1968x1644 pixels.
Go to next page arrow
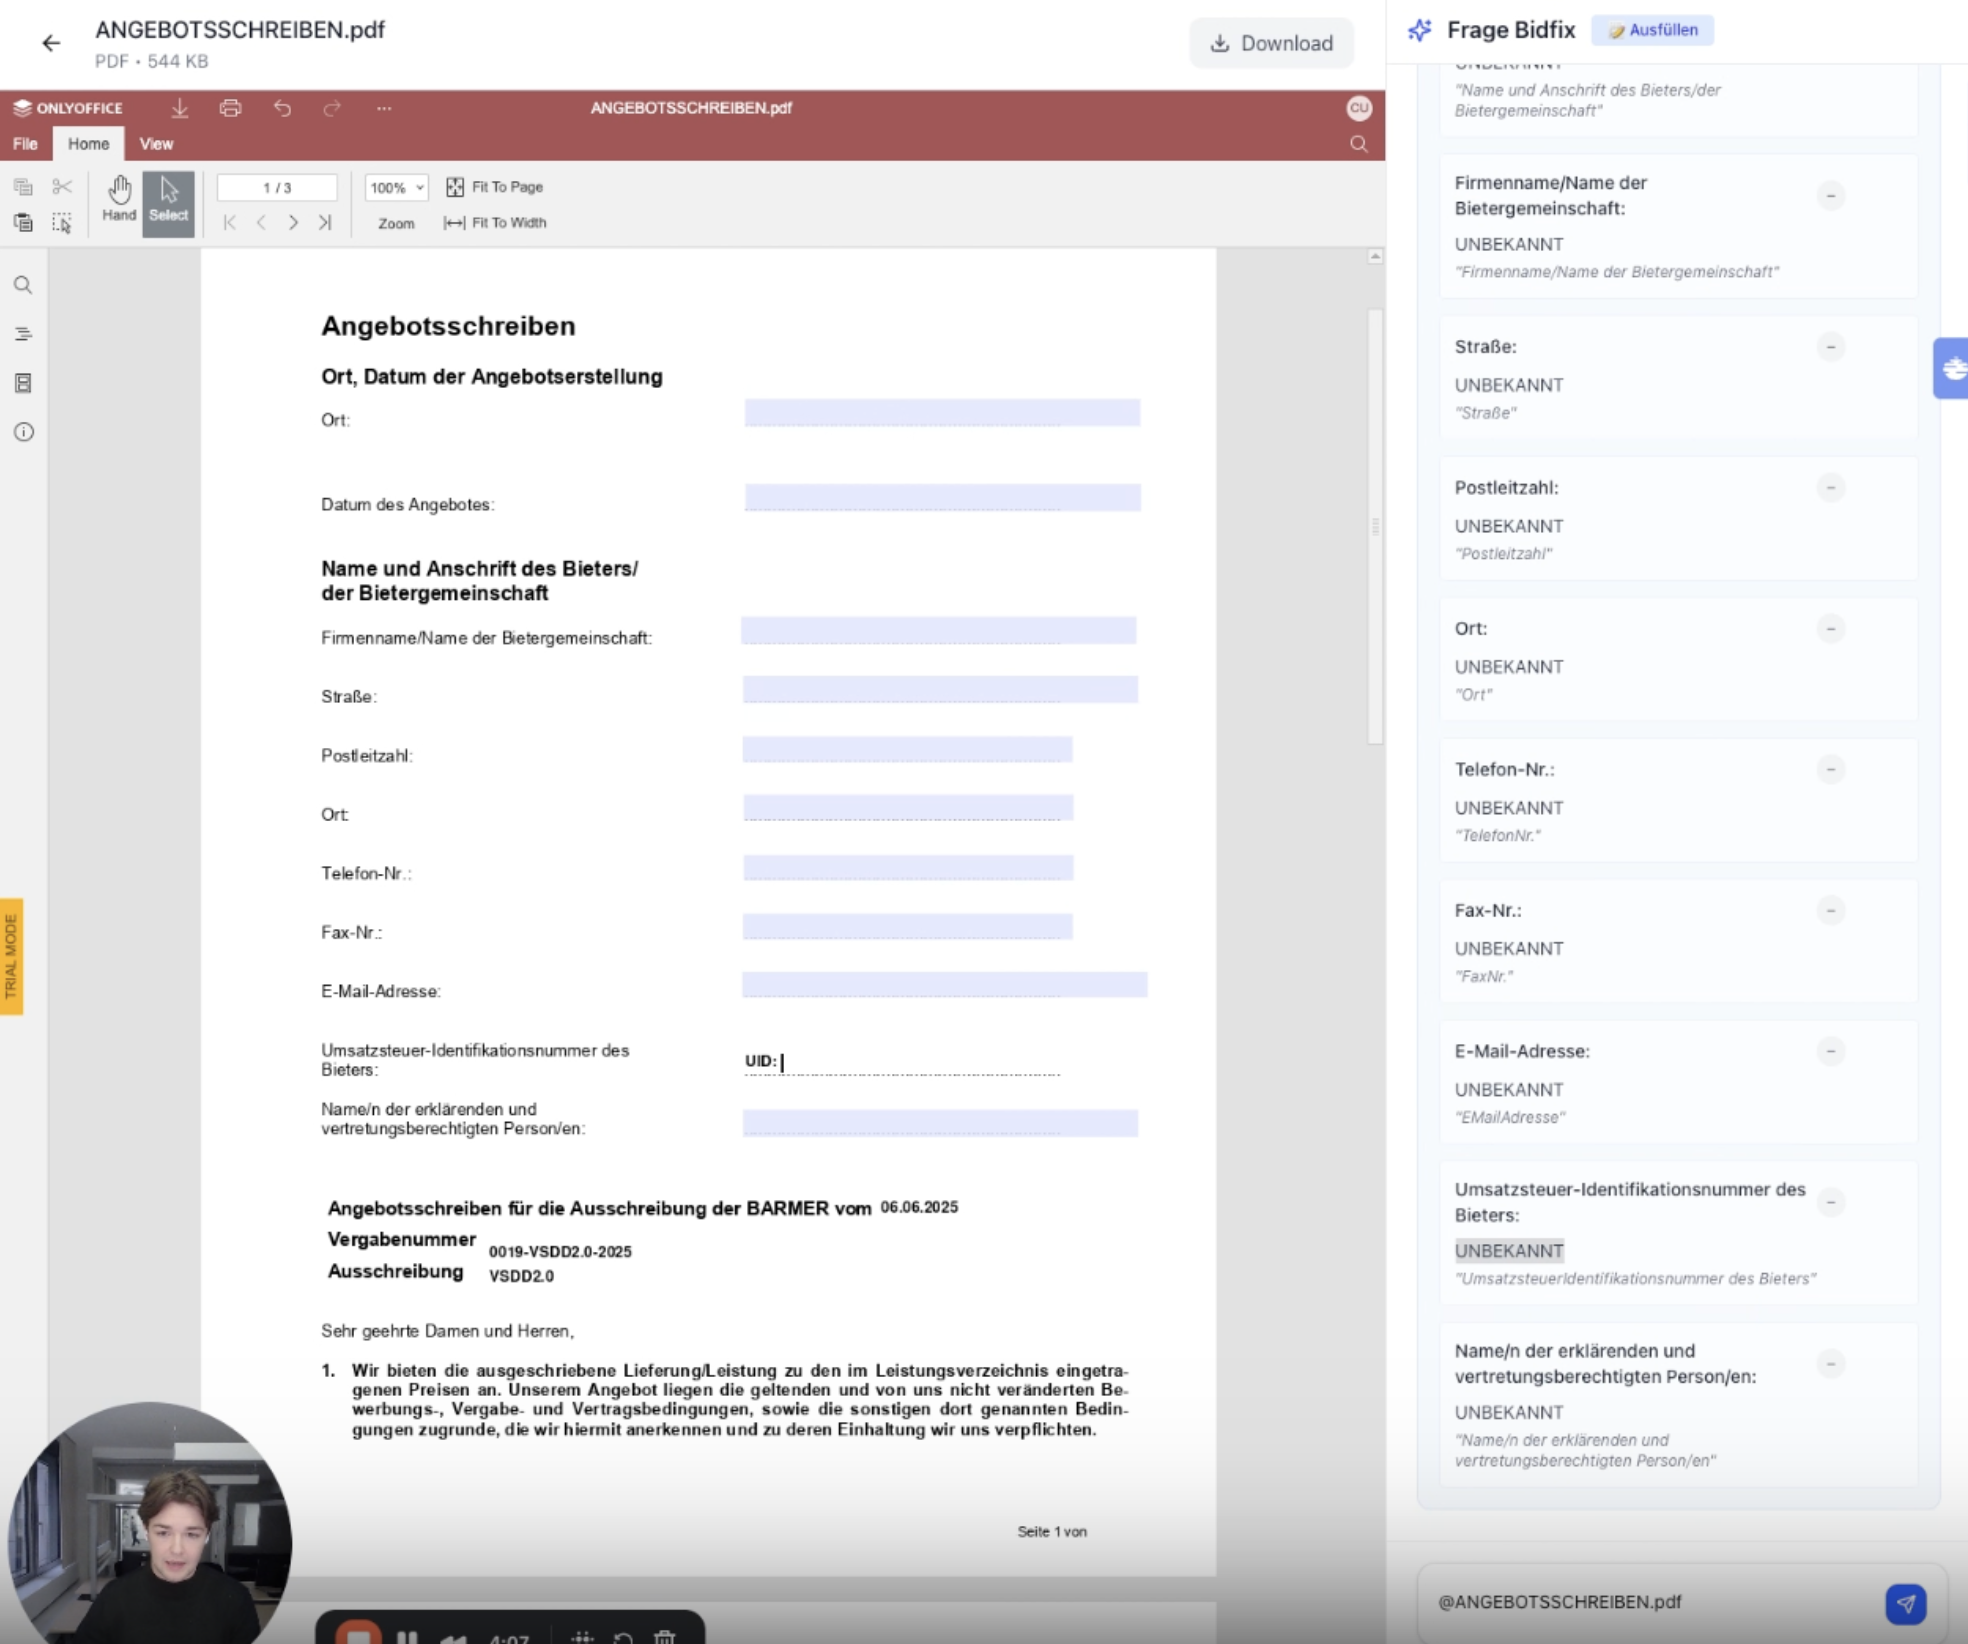(x=293, y=223)
